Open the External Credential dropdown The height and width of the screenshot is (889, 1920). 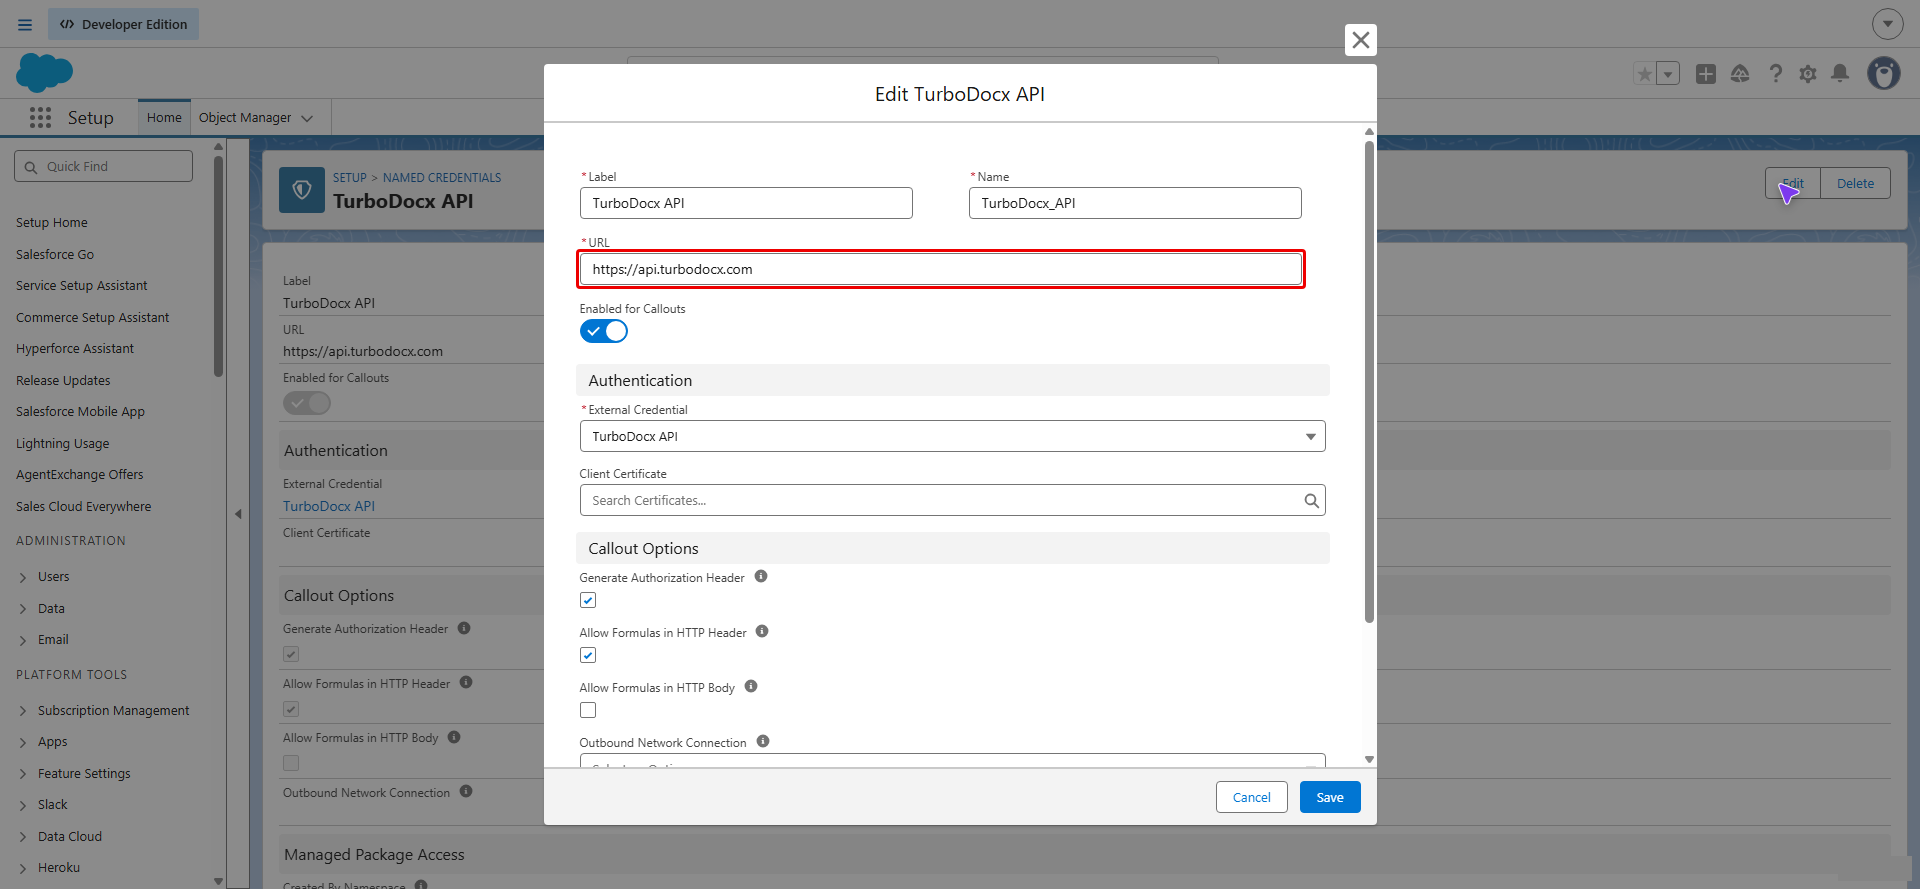click(x=952, y=436)
